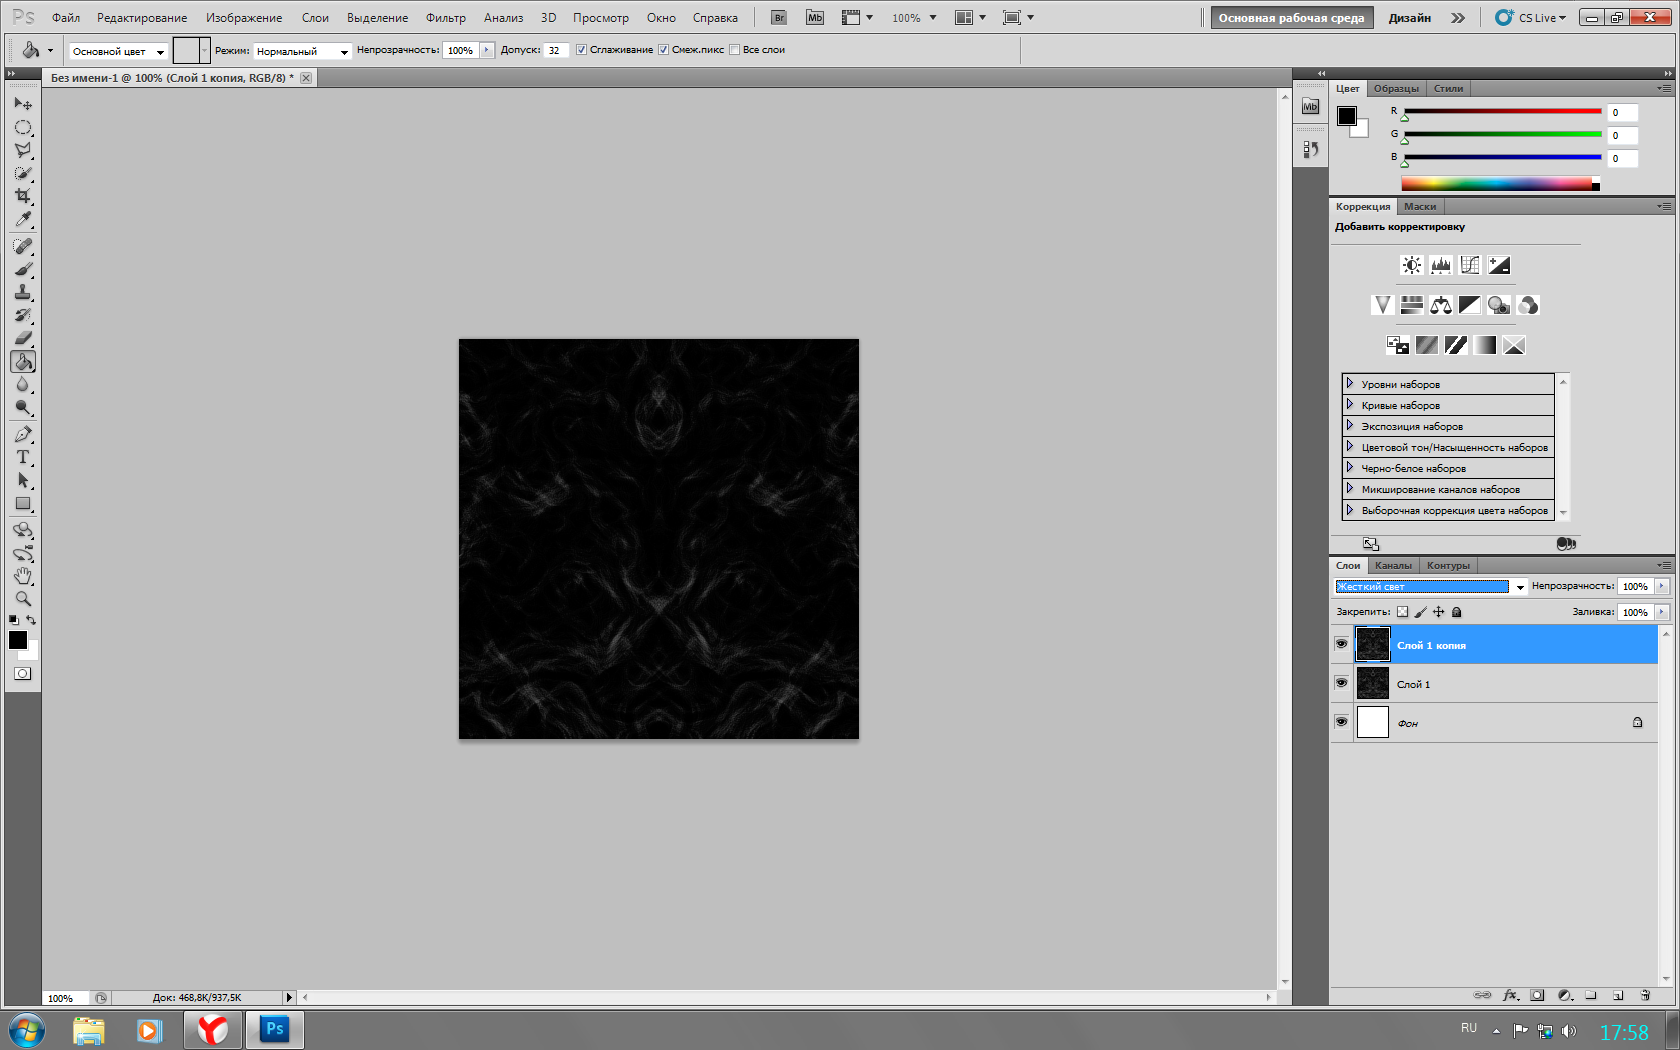Select the Rectangle shape tool
1680x1050 pixels.
pos(23,504)
